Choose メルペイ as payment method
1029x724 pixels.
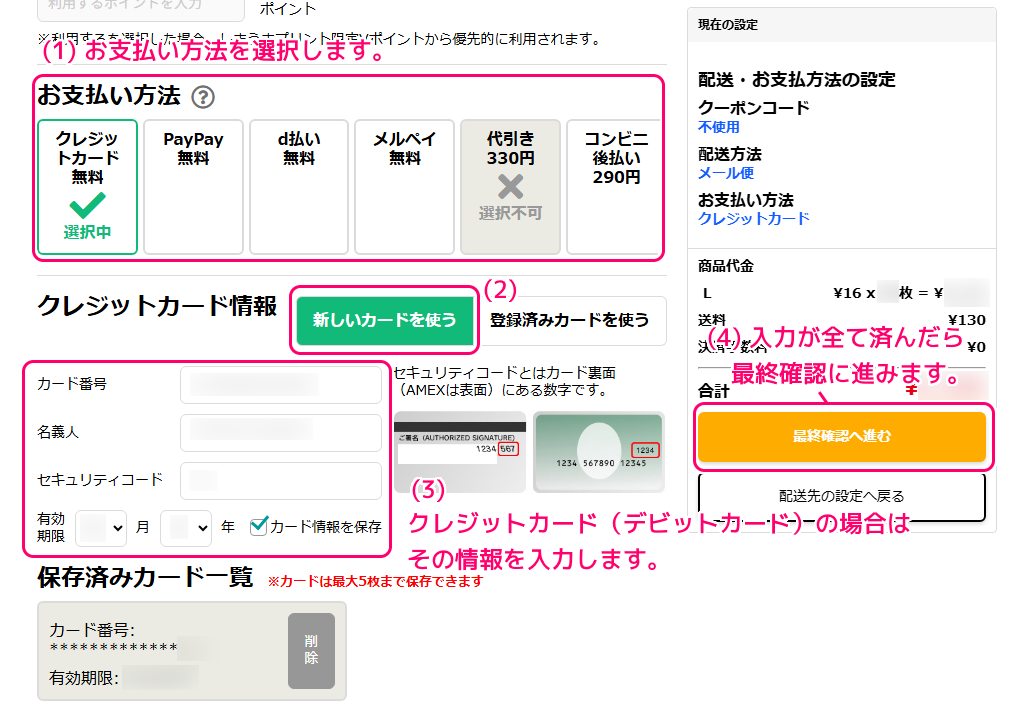pos(404,187)
